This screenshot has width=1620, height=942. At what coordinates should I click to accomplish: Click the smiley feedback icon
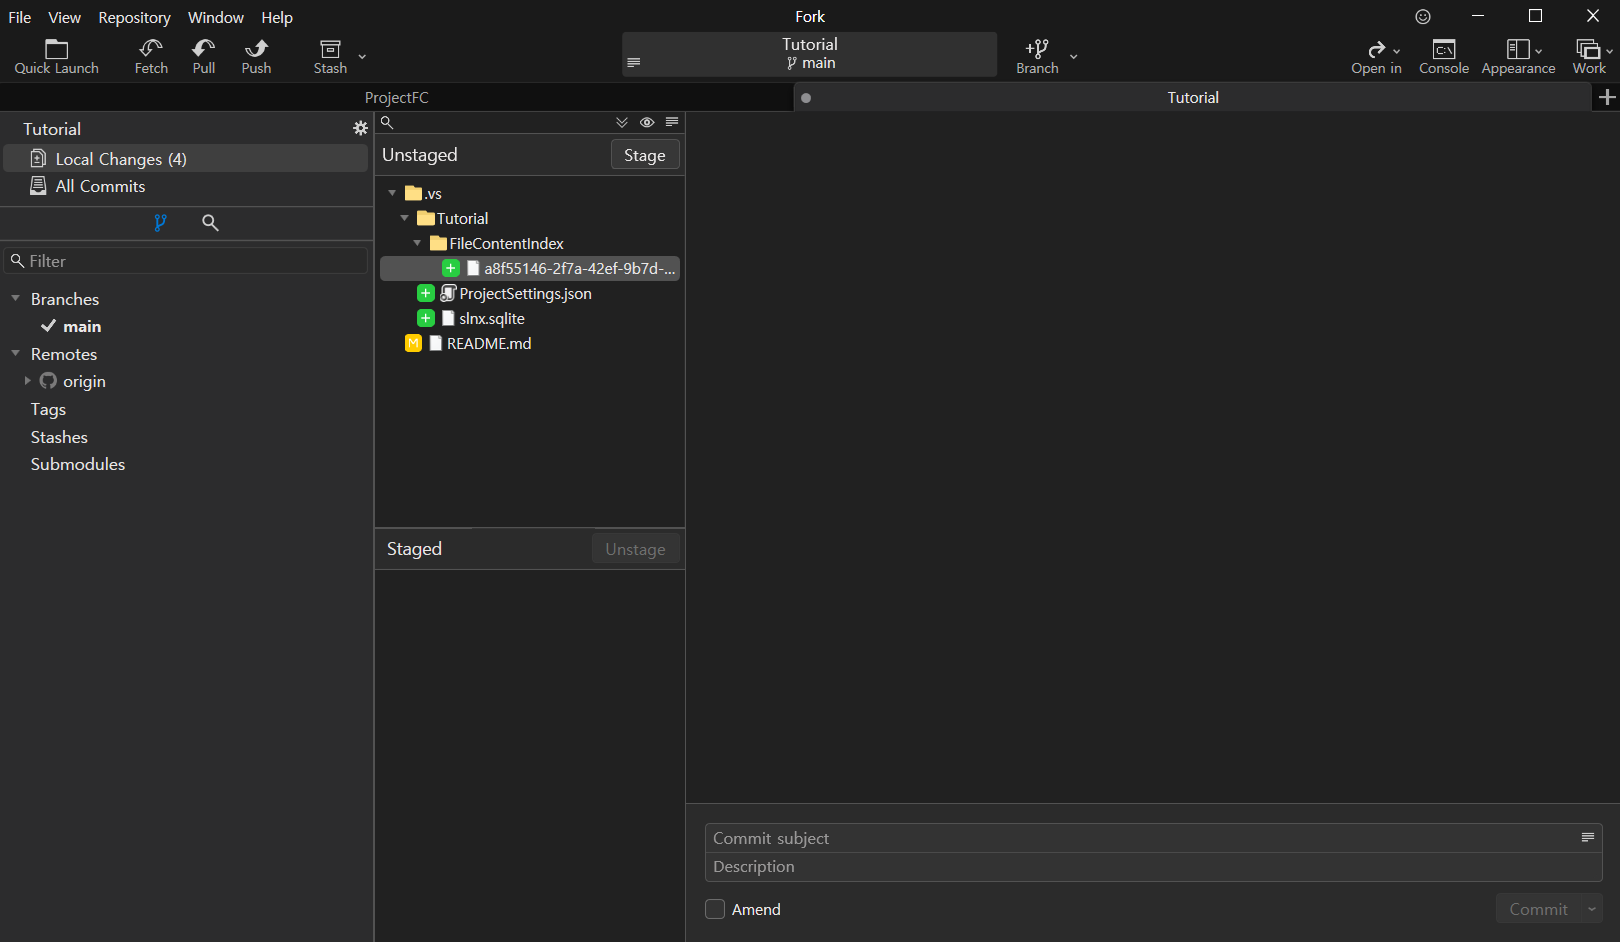tap(1423, 16)
